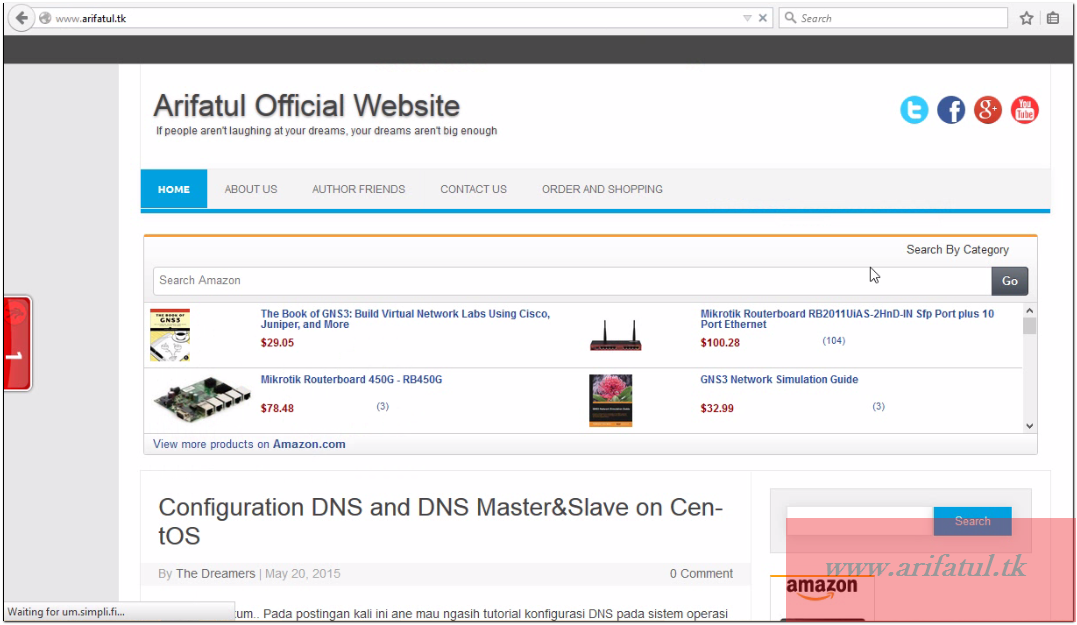1077x625 pixels.
Task: Open ORDER AND SHOPPING menu item
Action: tap(602, 189)
